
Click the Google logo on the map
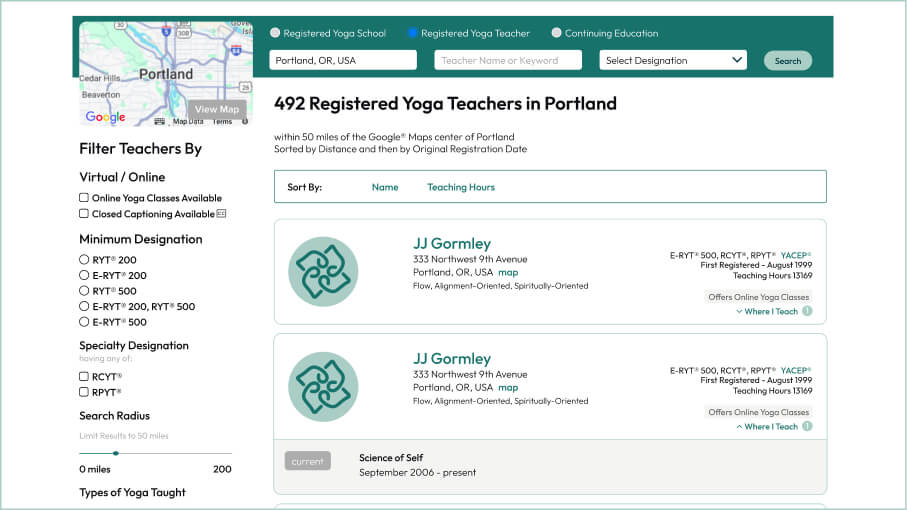point(105,117)
